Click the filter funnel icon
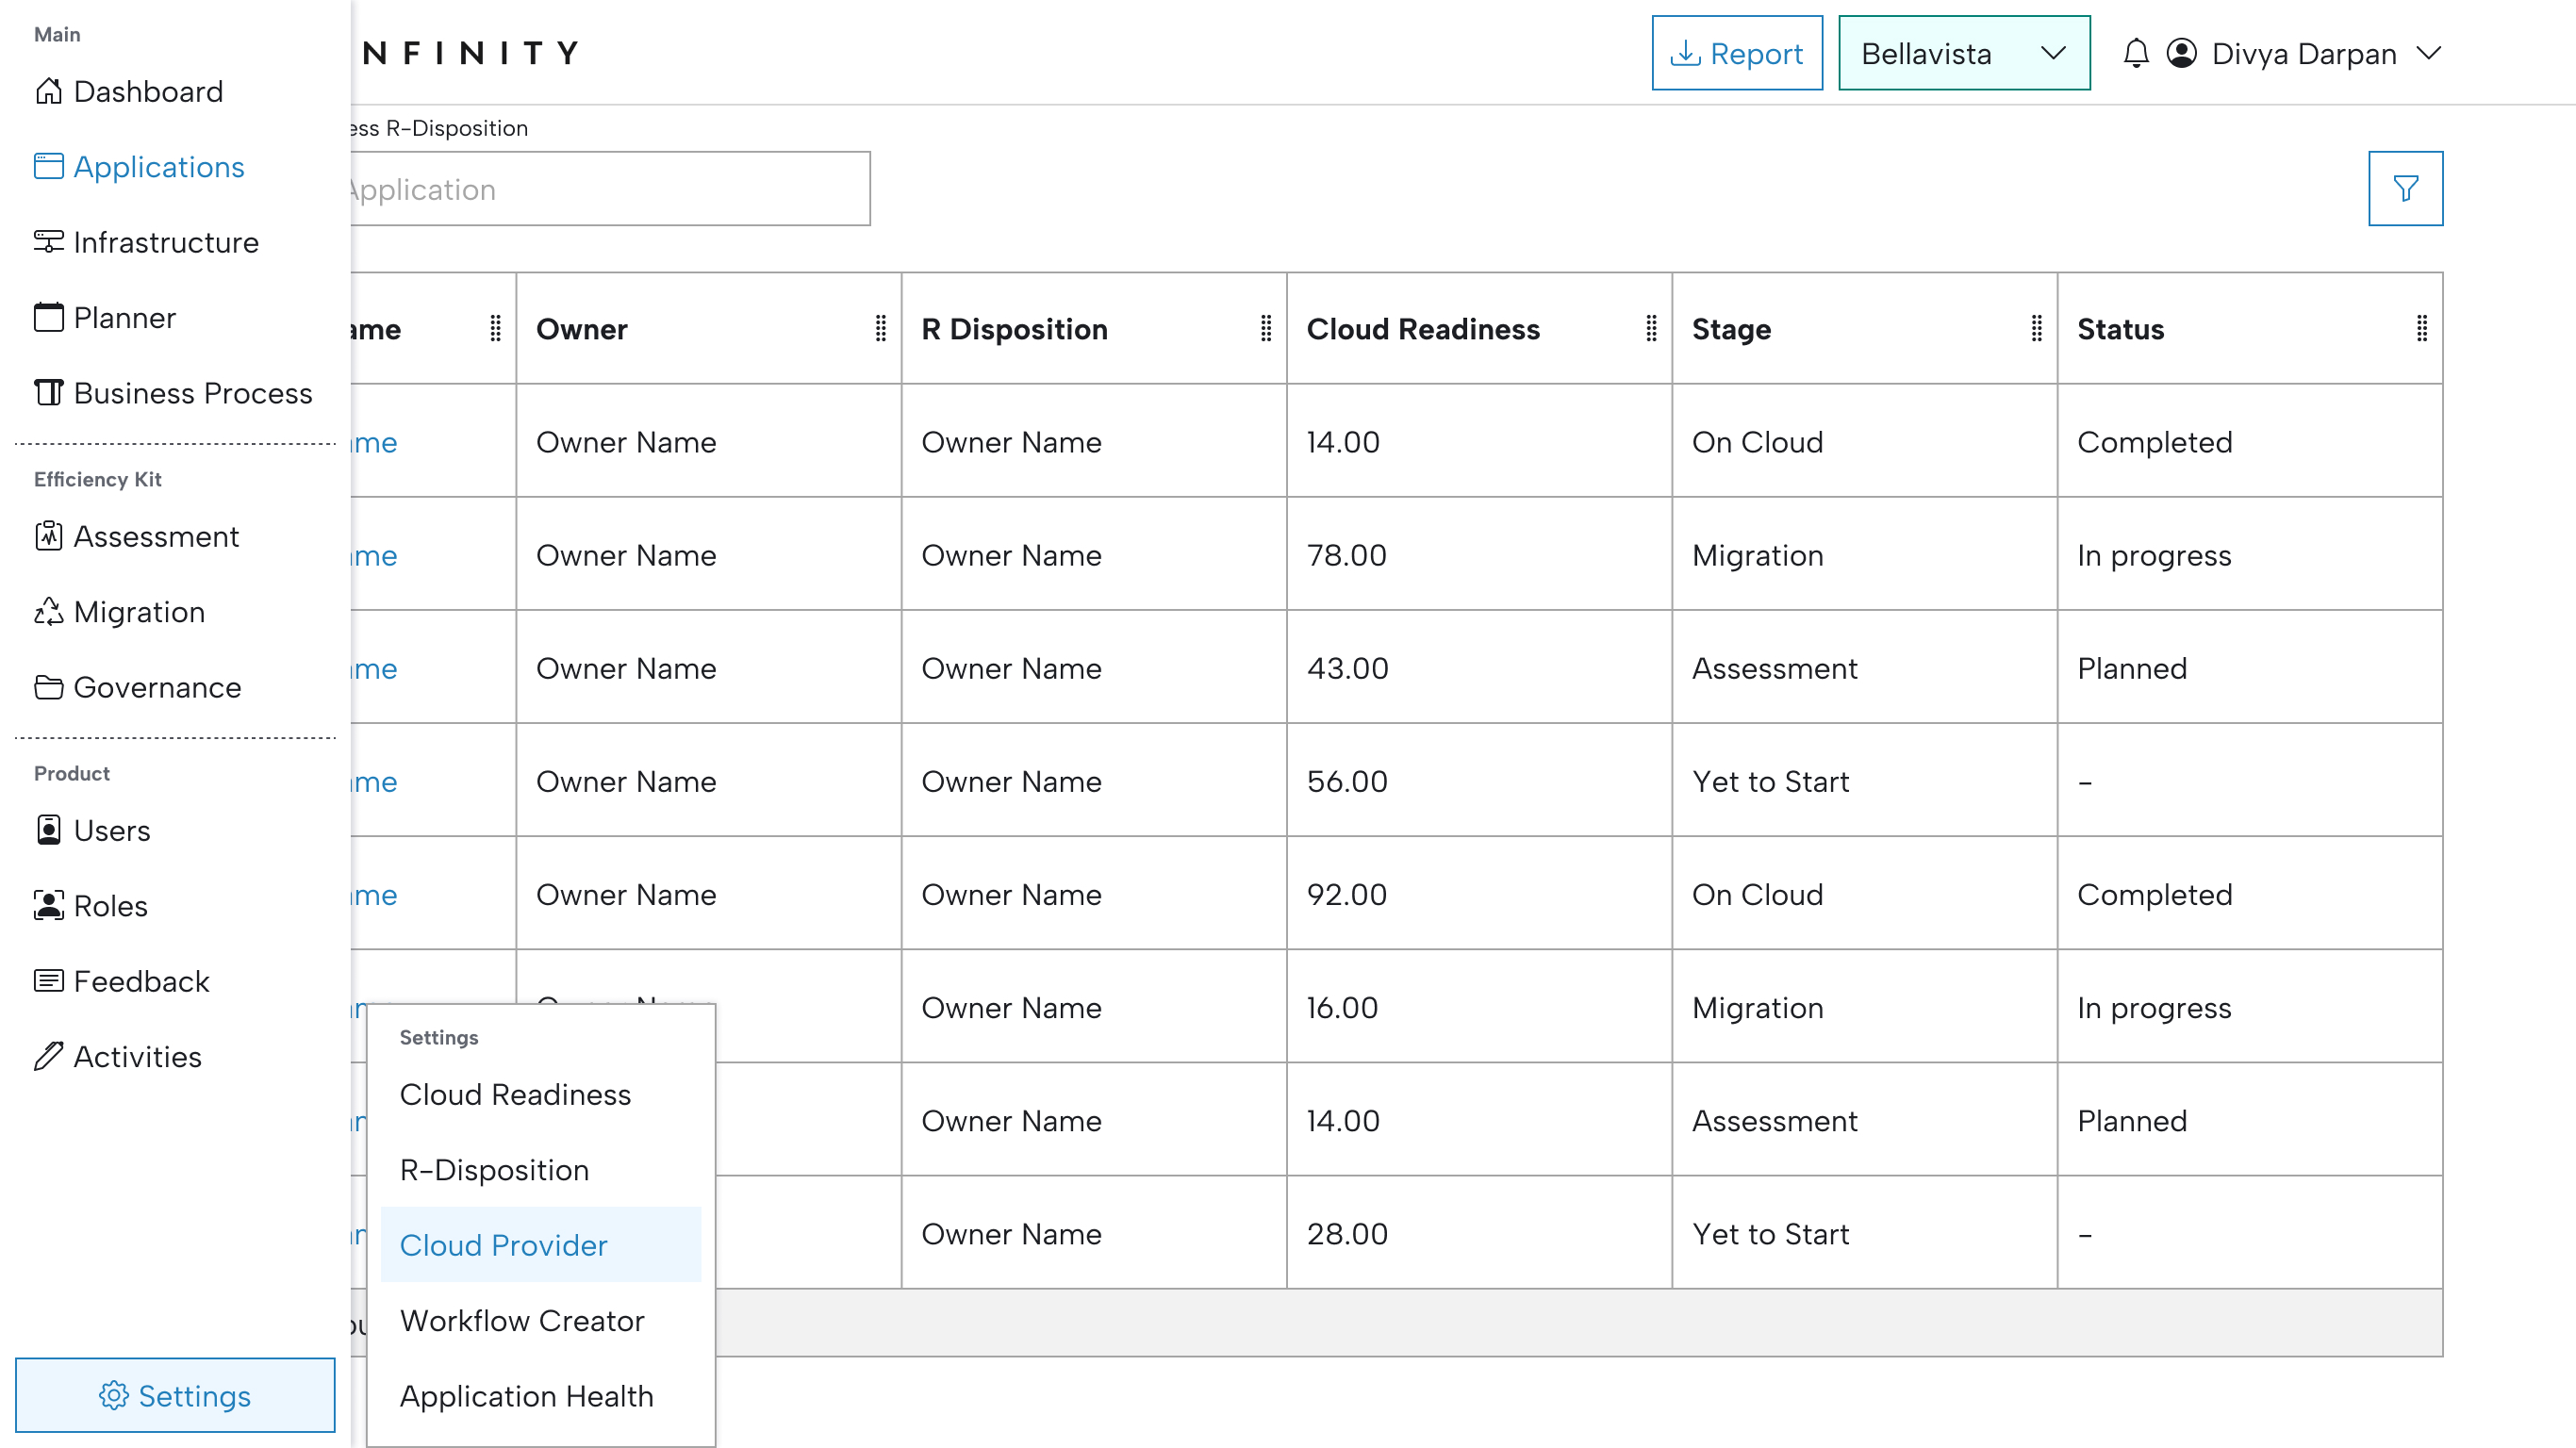 click(x=2405, y=188)
